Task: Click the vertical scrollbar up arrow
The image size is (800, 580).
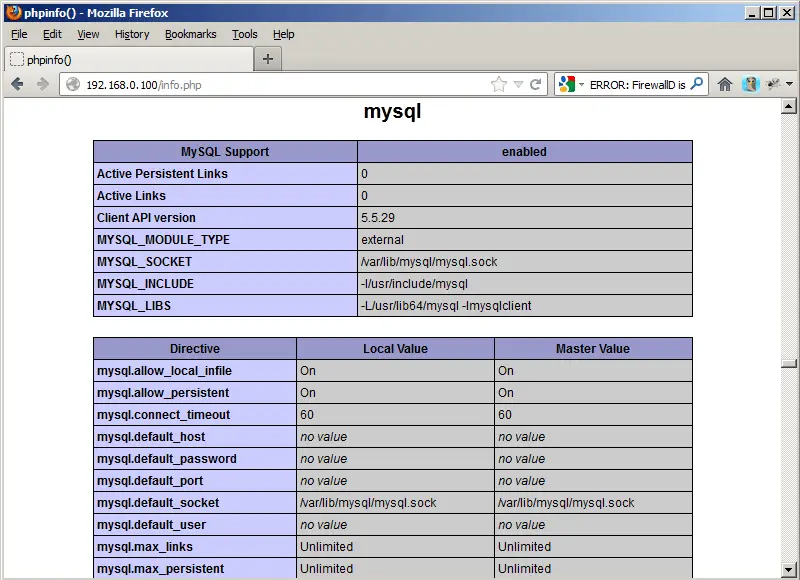Action: coord(789,106)
